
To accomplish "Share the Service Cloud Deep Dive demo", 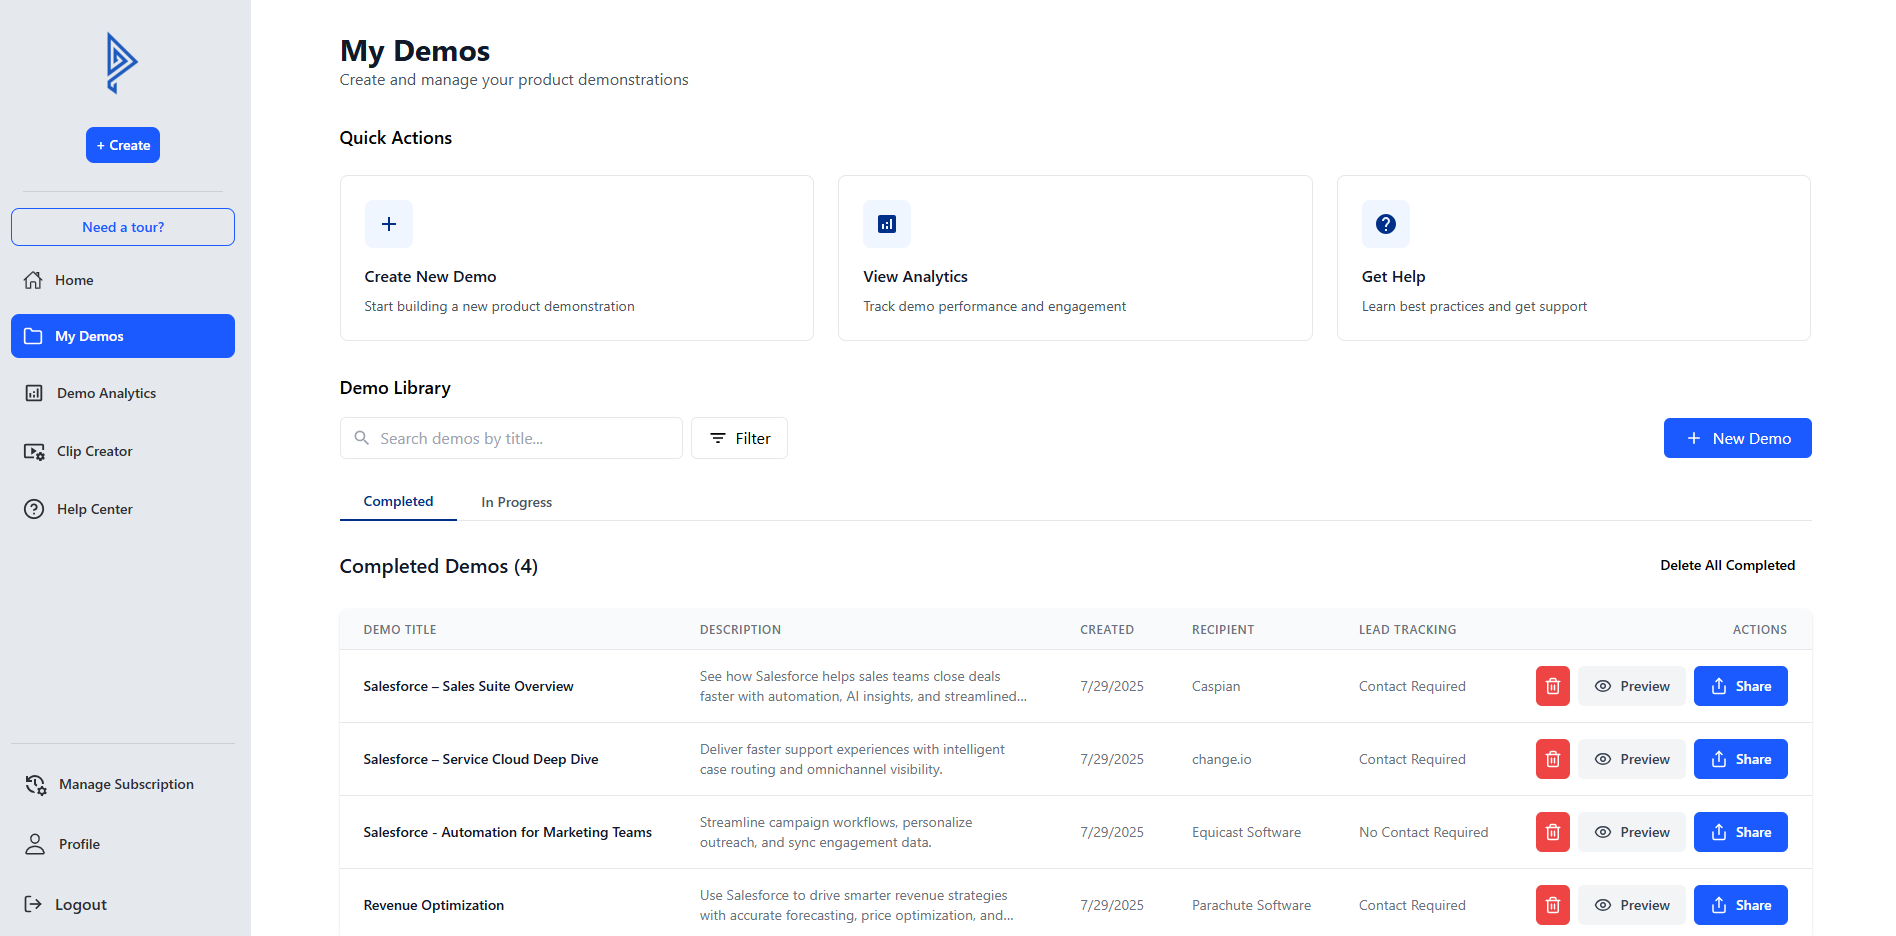I will coord(1741,759).
